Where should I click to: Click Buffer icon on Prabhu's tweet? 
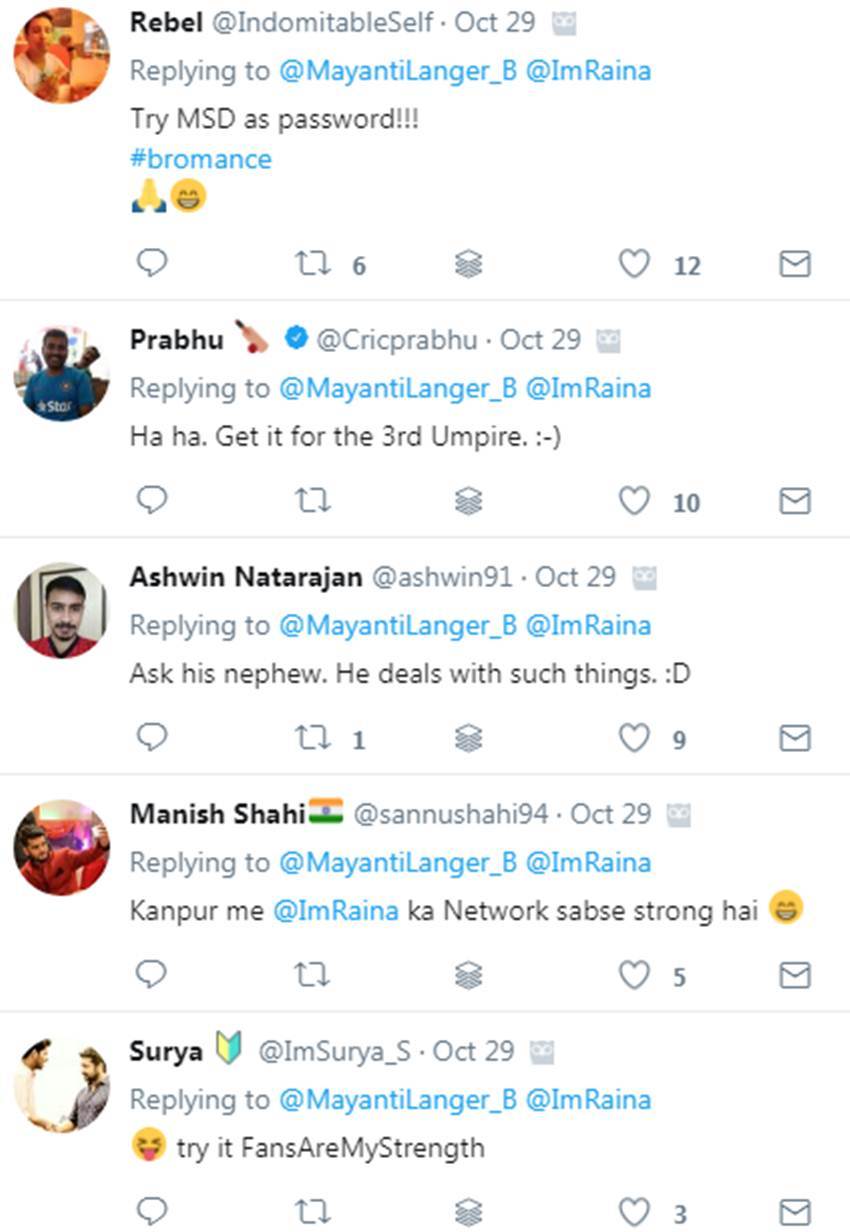tap(468, 501)
